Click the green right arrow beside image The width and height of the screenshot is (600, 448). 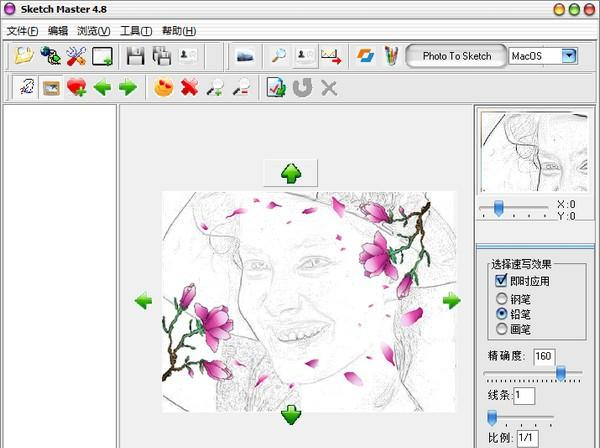point(452,300)
